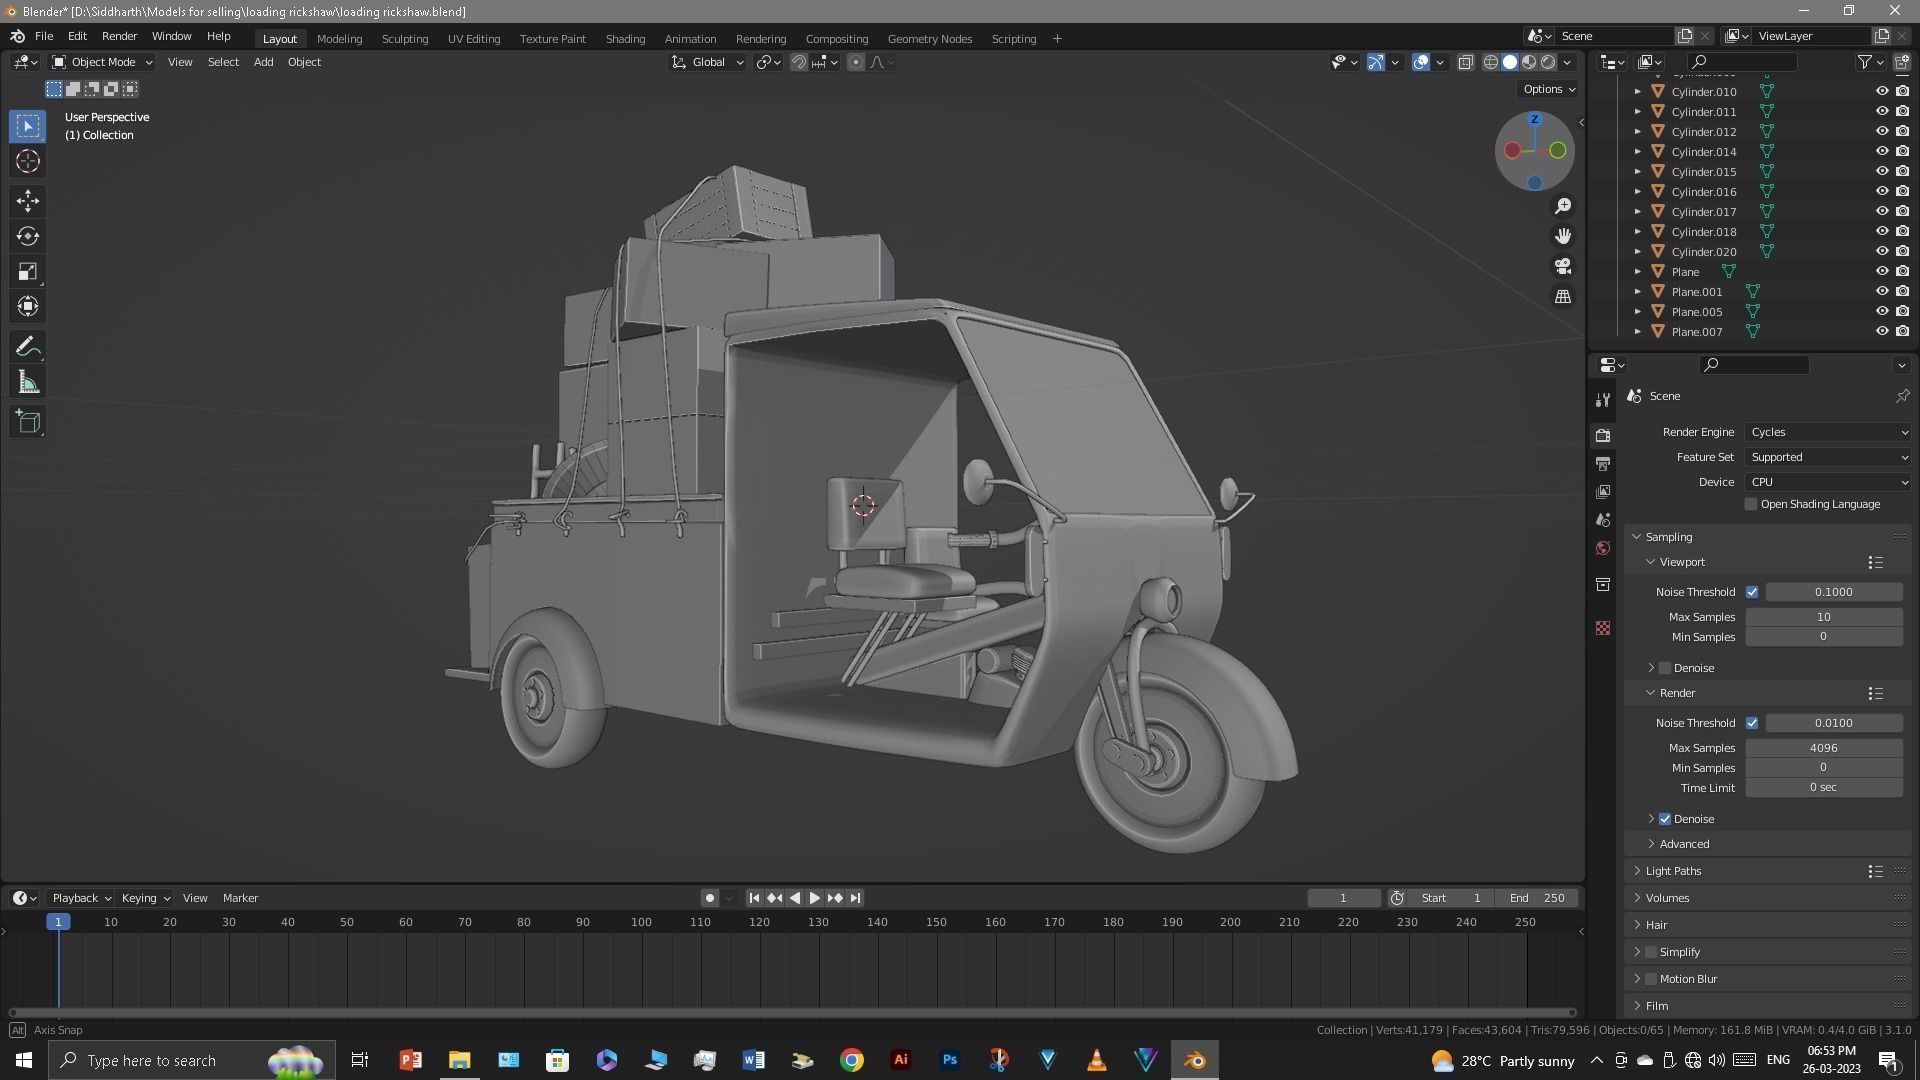Switch perspective/orthographic grid icon
The image size is (1920, 1080).
coord(1563,297)
